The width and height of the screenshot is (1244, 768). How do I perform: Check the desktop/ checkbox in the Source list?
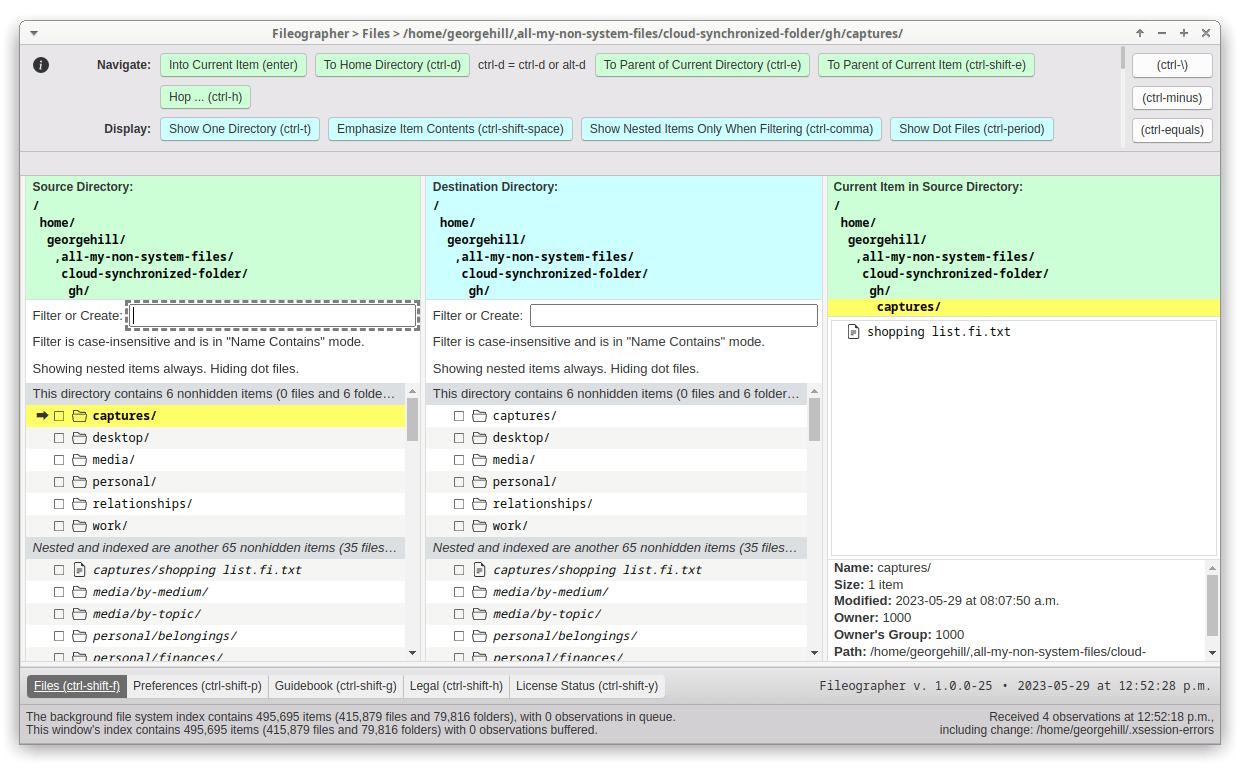tap(59, 438)
